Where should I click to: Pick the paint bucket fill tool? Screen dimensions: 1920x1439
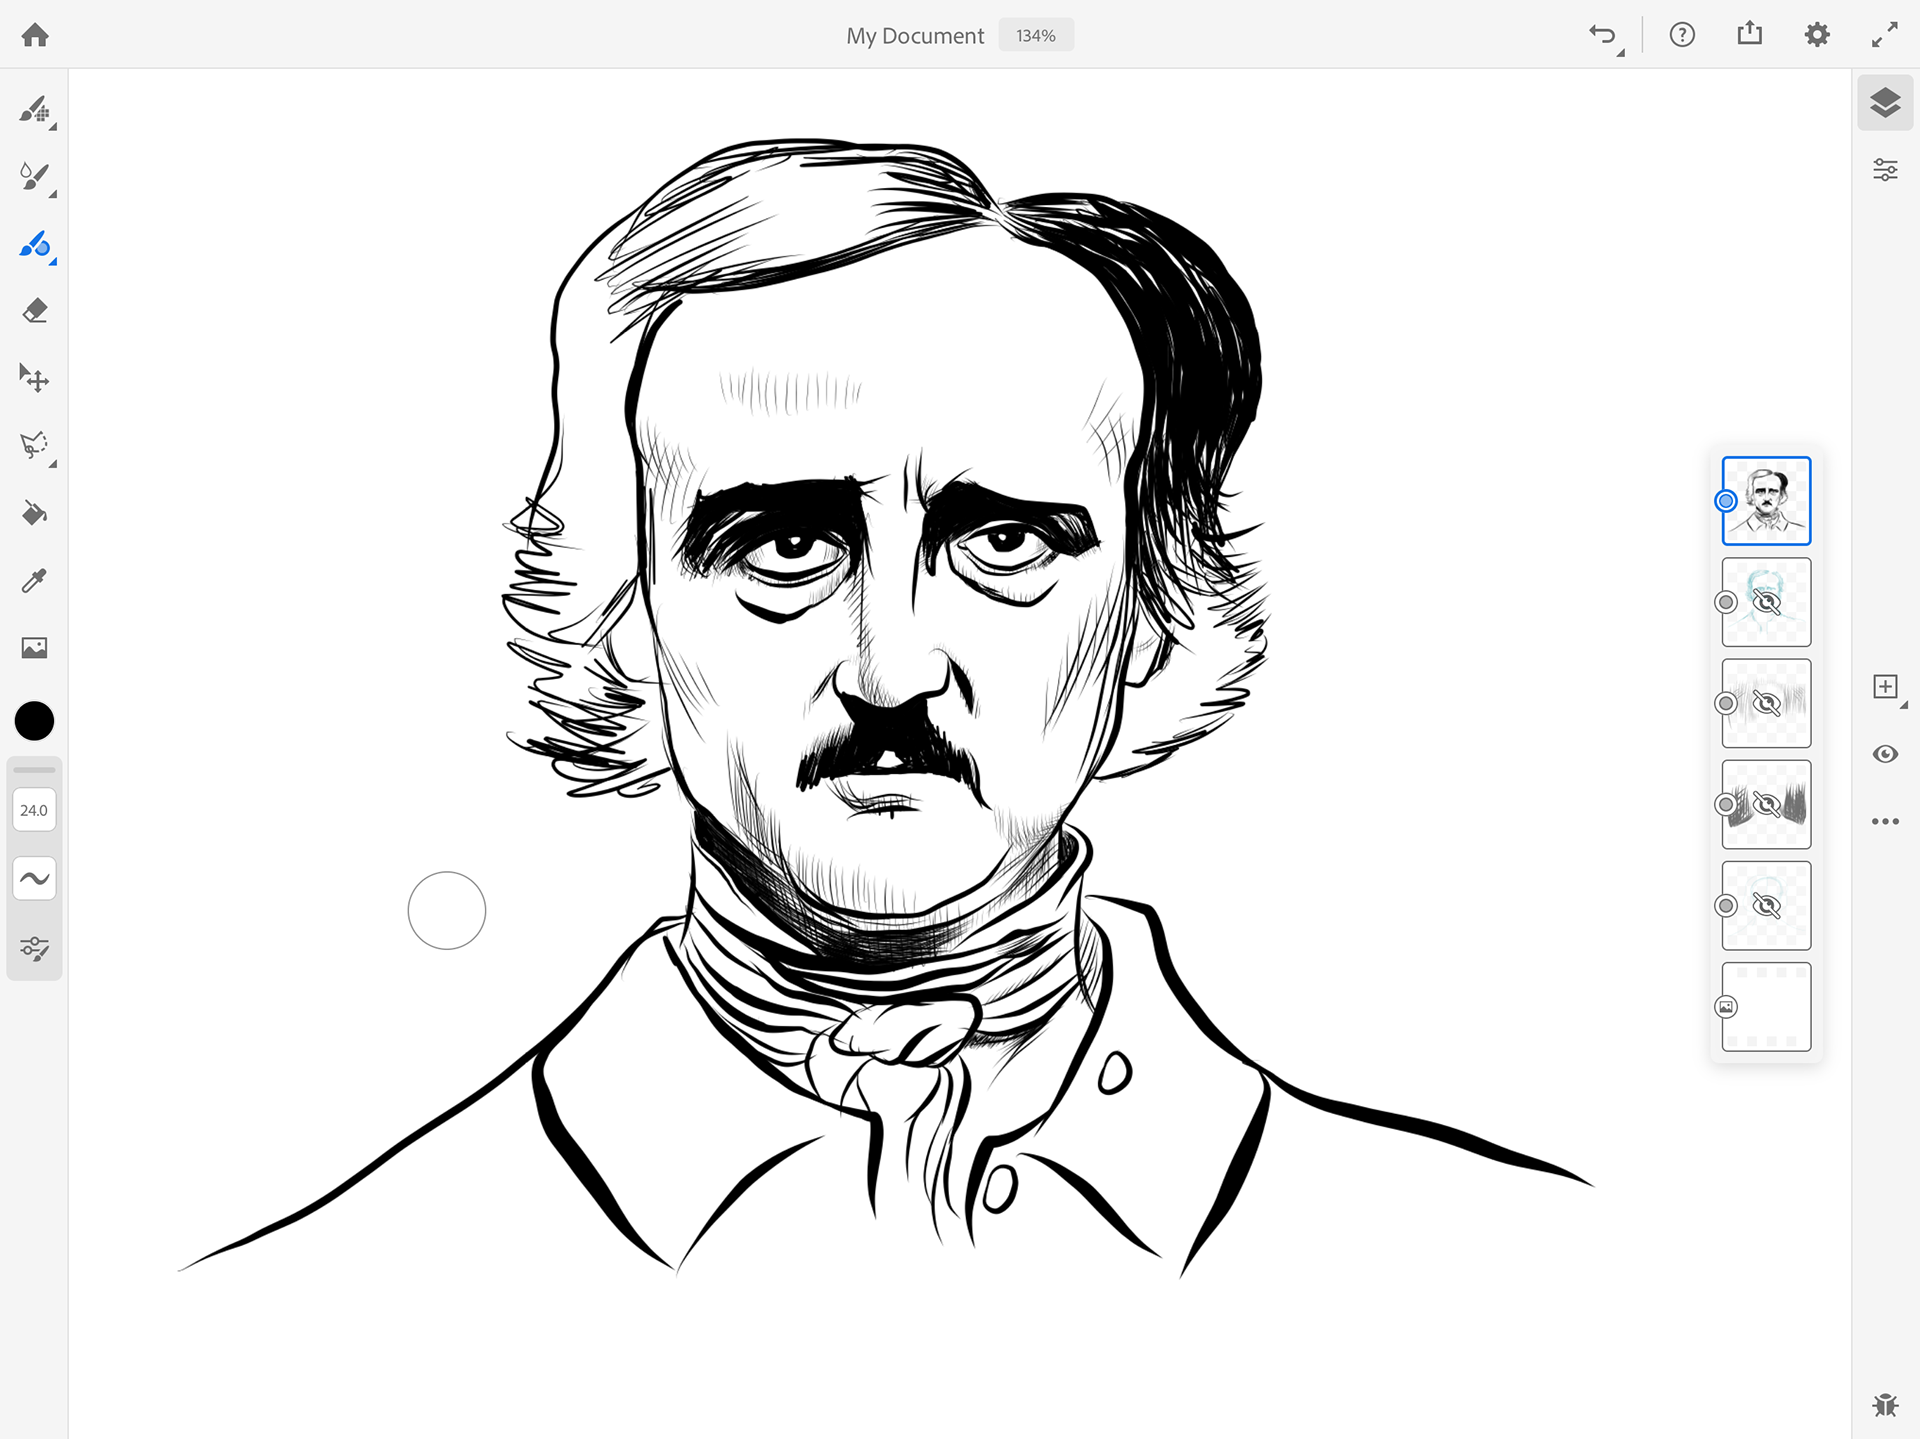pyautogui.click(x=34, y=513)
